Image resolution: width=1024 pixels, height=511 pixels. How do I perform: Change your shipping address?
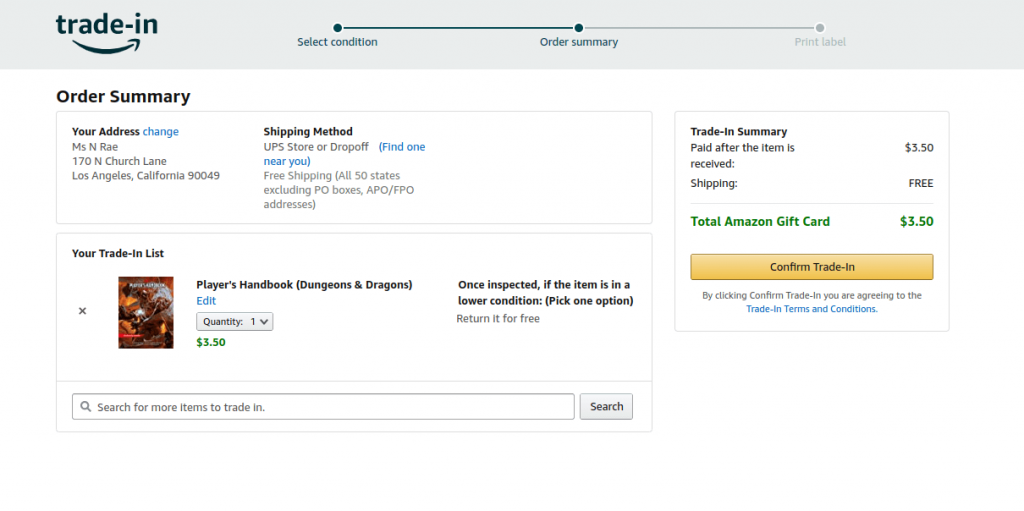pyautogui.click(x=161, y=132)
